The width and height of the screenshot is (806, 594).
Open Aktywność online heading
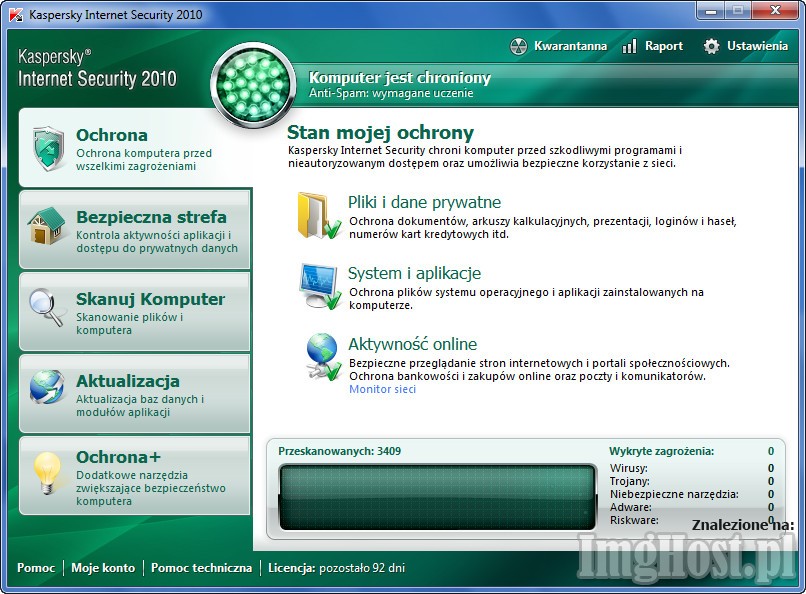point(412,344)
